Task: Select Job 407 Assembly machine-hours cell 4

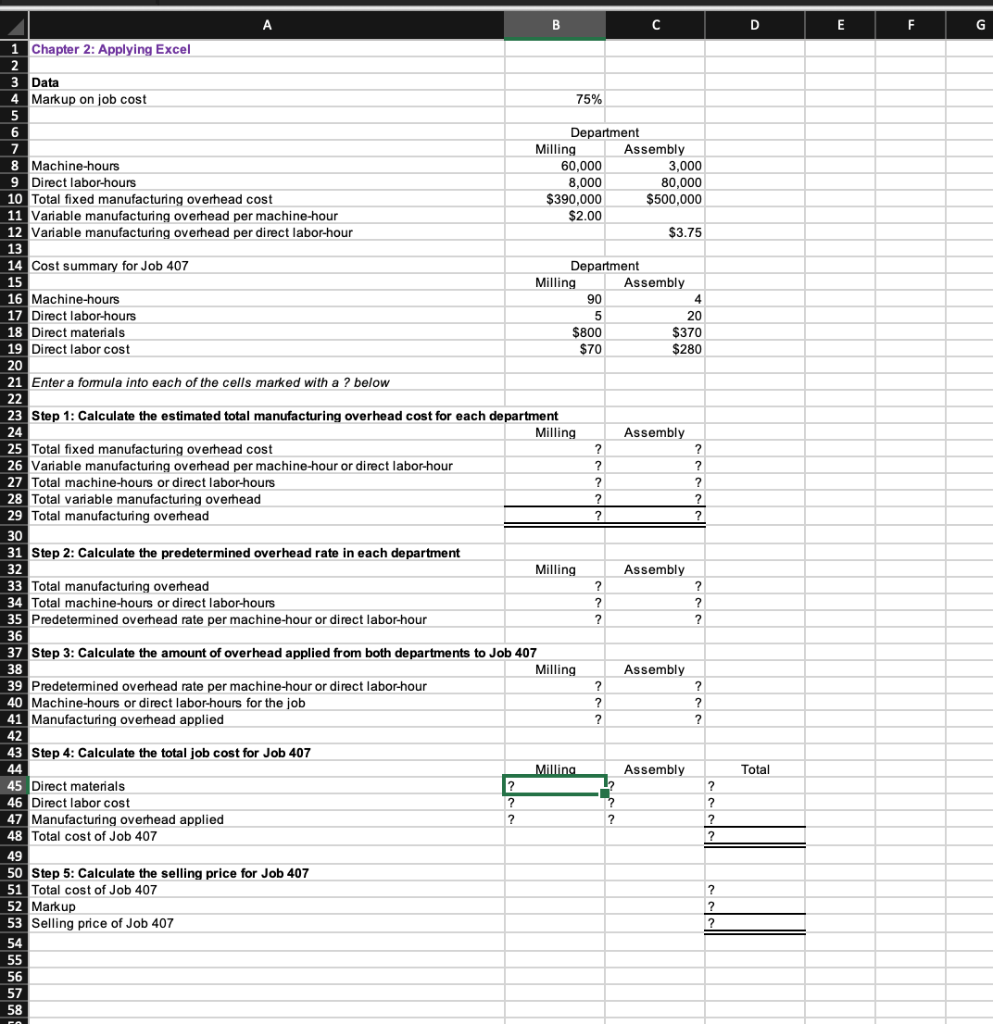Action: pyautogui.click(x=655, y=299)
